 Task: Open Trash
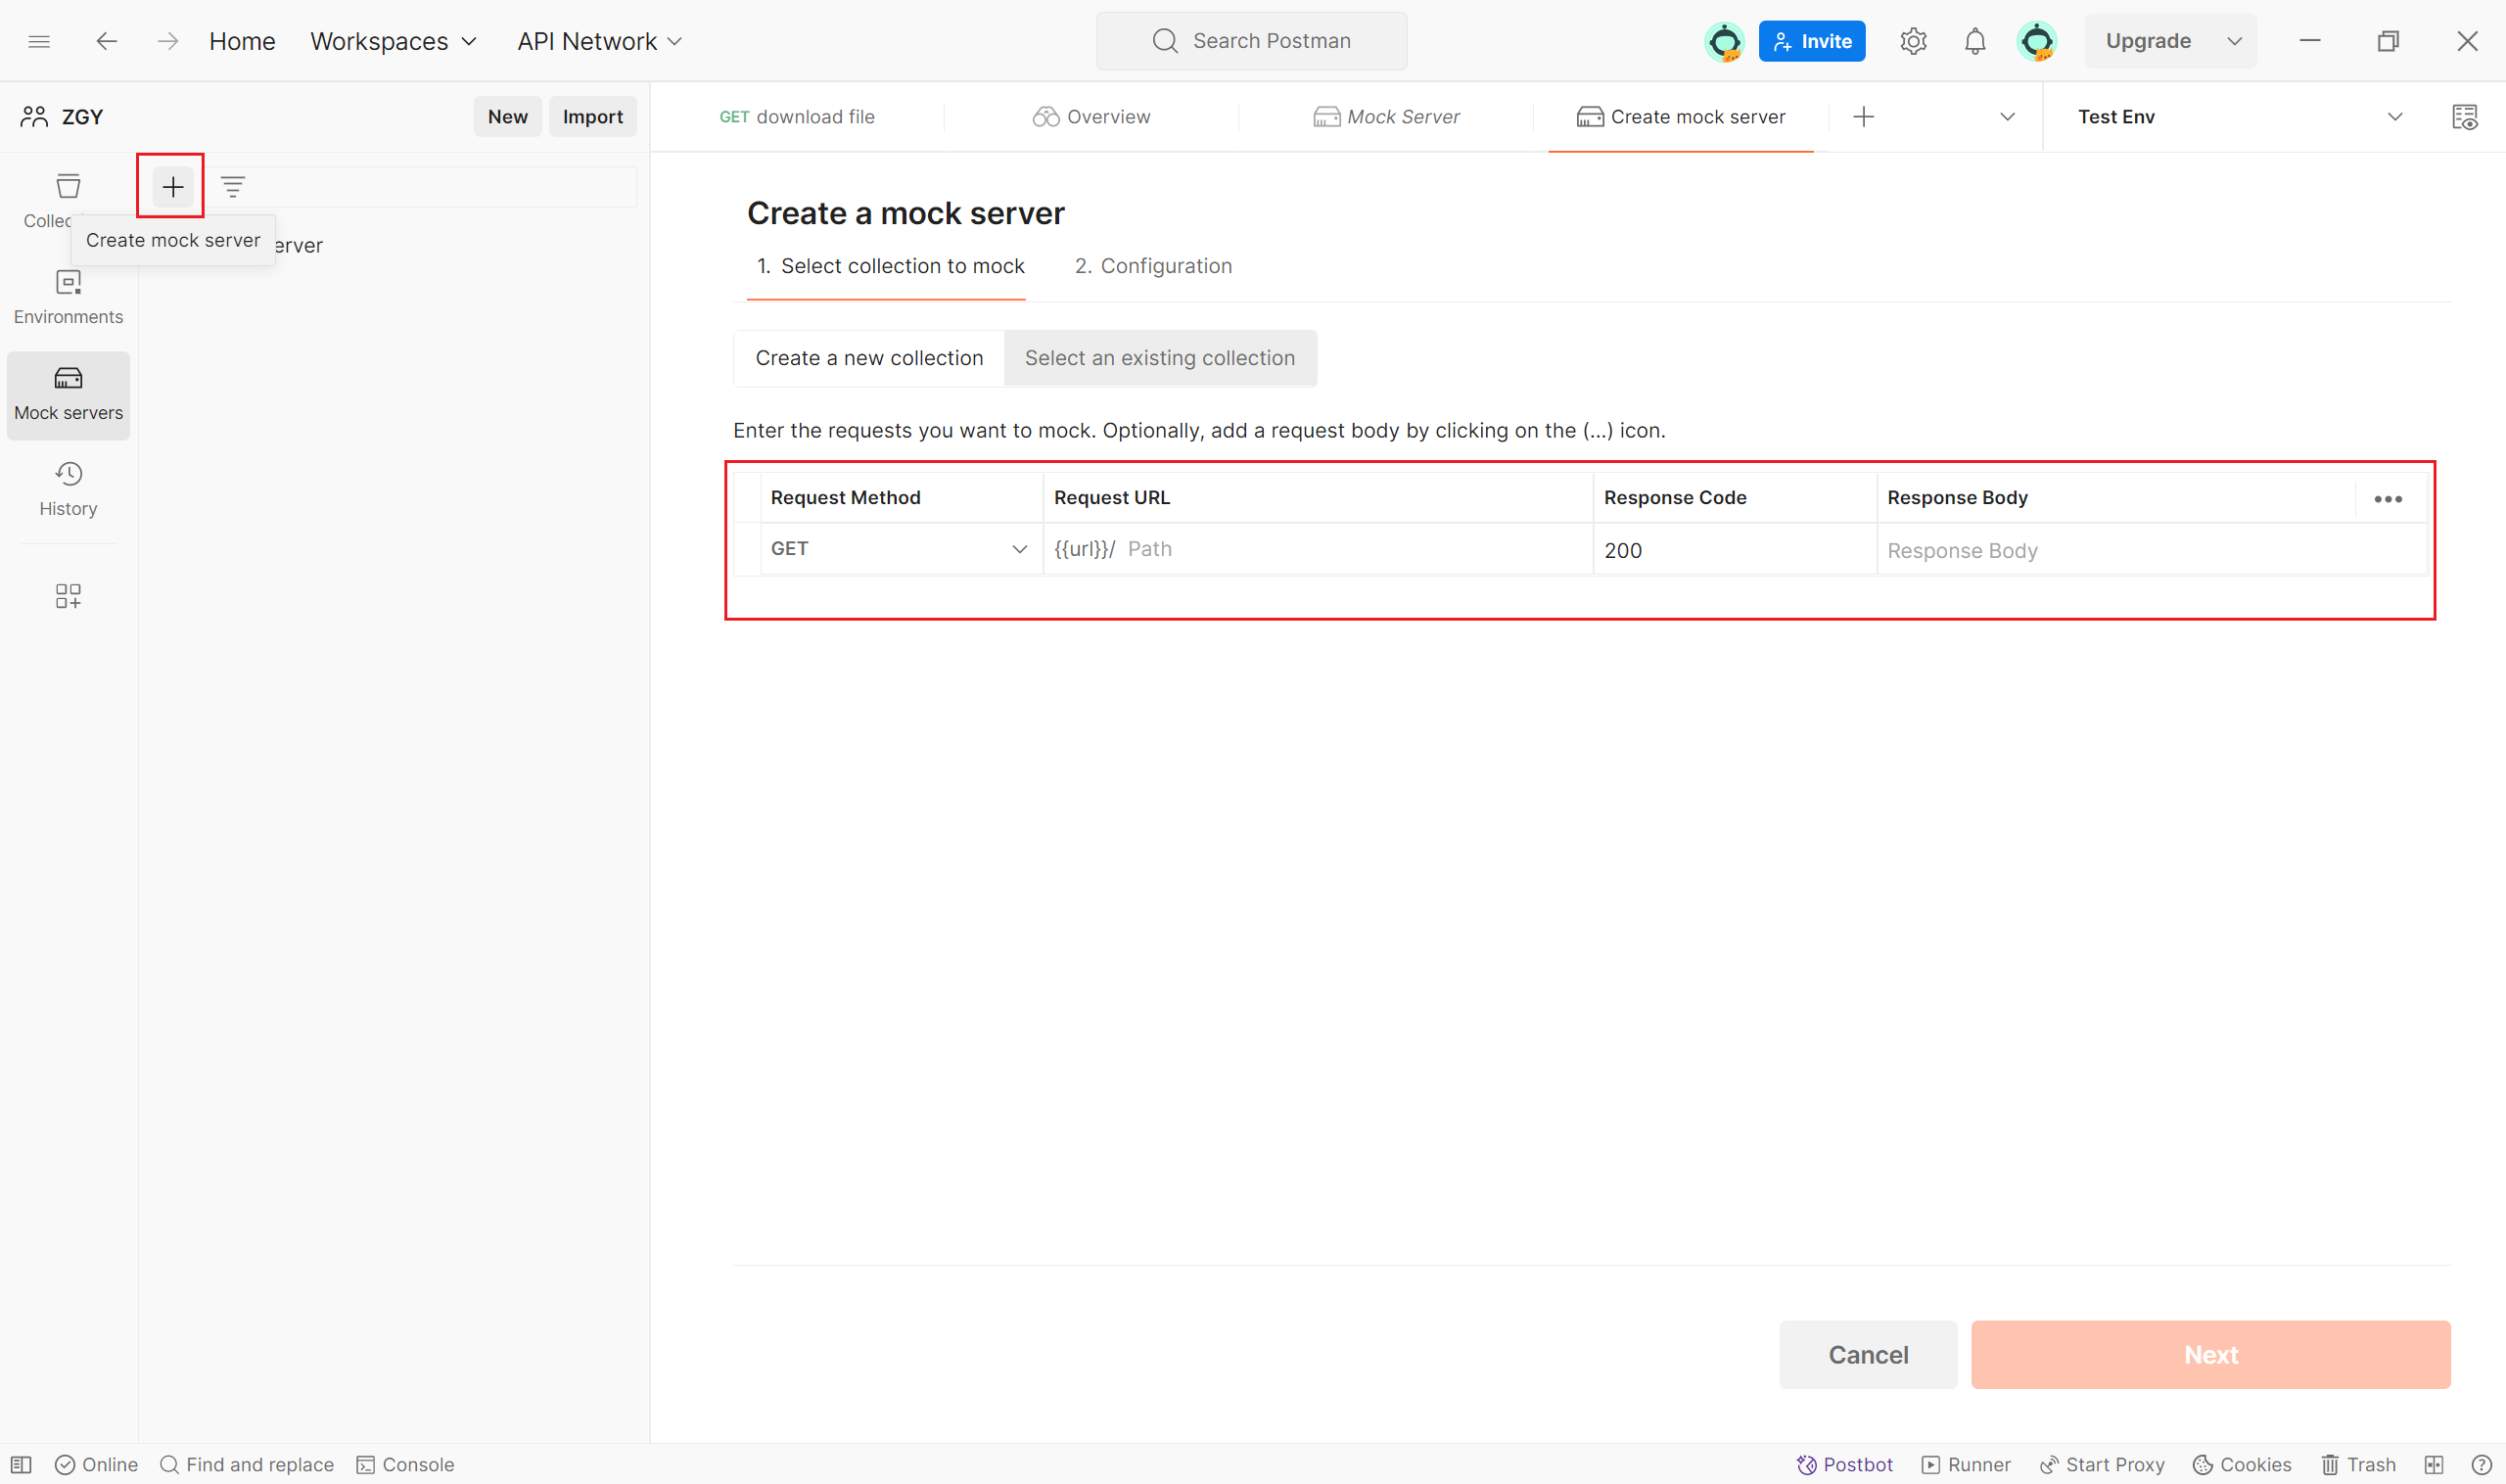2358,1464
